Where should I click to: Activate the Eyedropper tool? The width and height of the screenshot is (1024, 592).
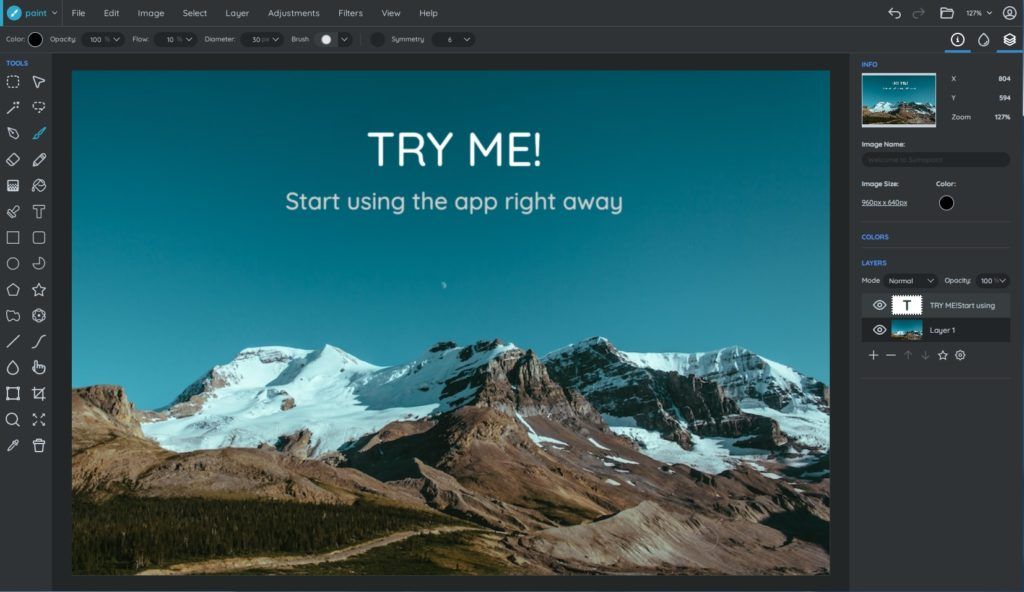pos(13,445)
